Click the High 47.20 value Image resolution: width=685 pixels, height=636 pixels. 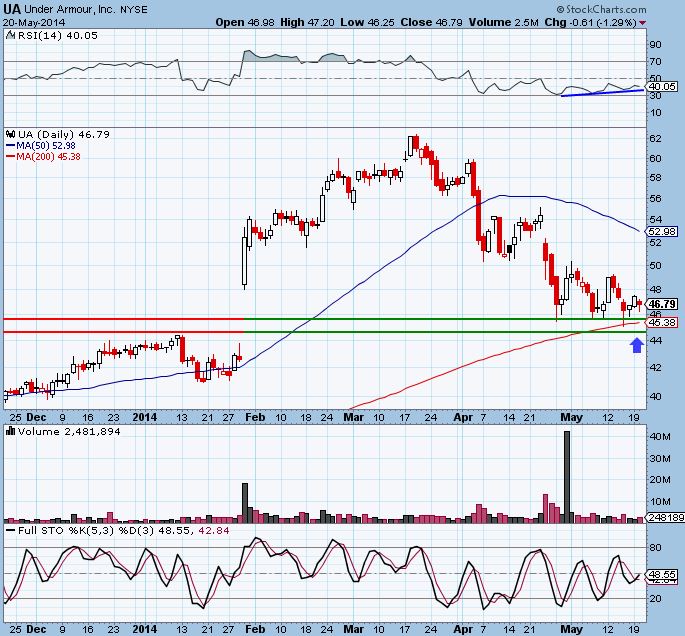(307, 22)
